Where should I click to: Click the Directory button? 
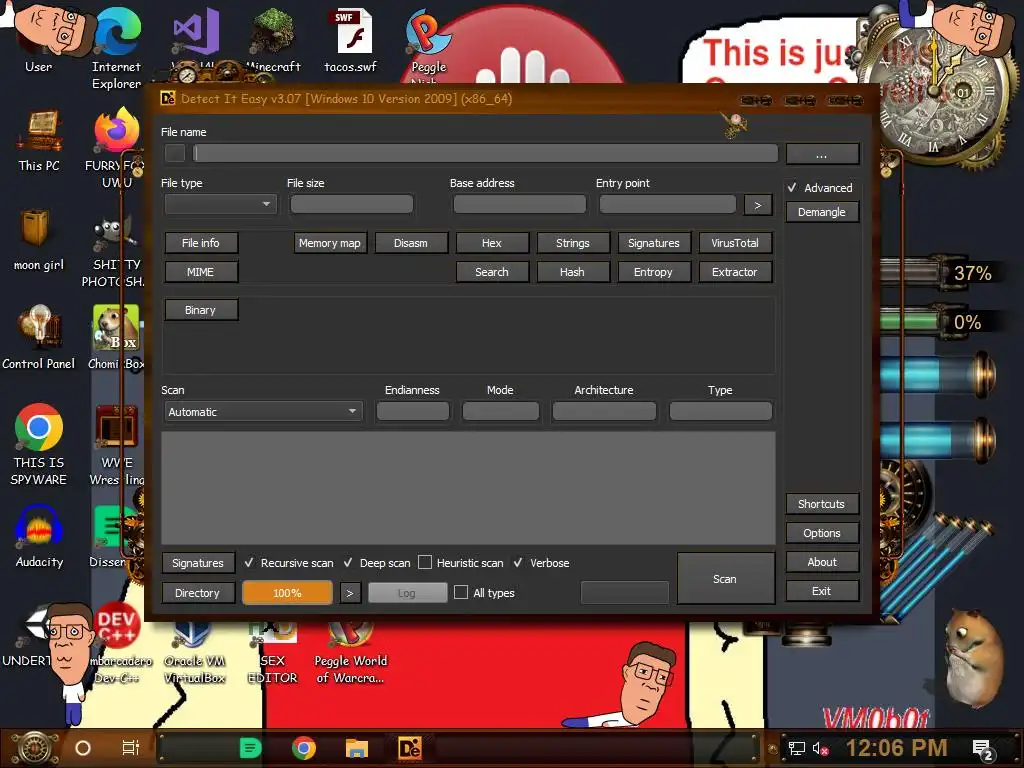pos(198,593)
